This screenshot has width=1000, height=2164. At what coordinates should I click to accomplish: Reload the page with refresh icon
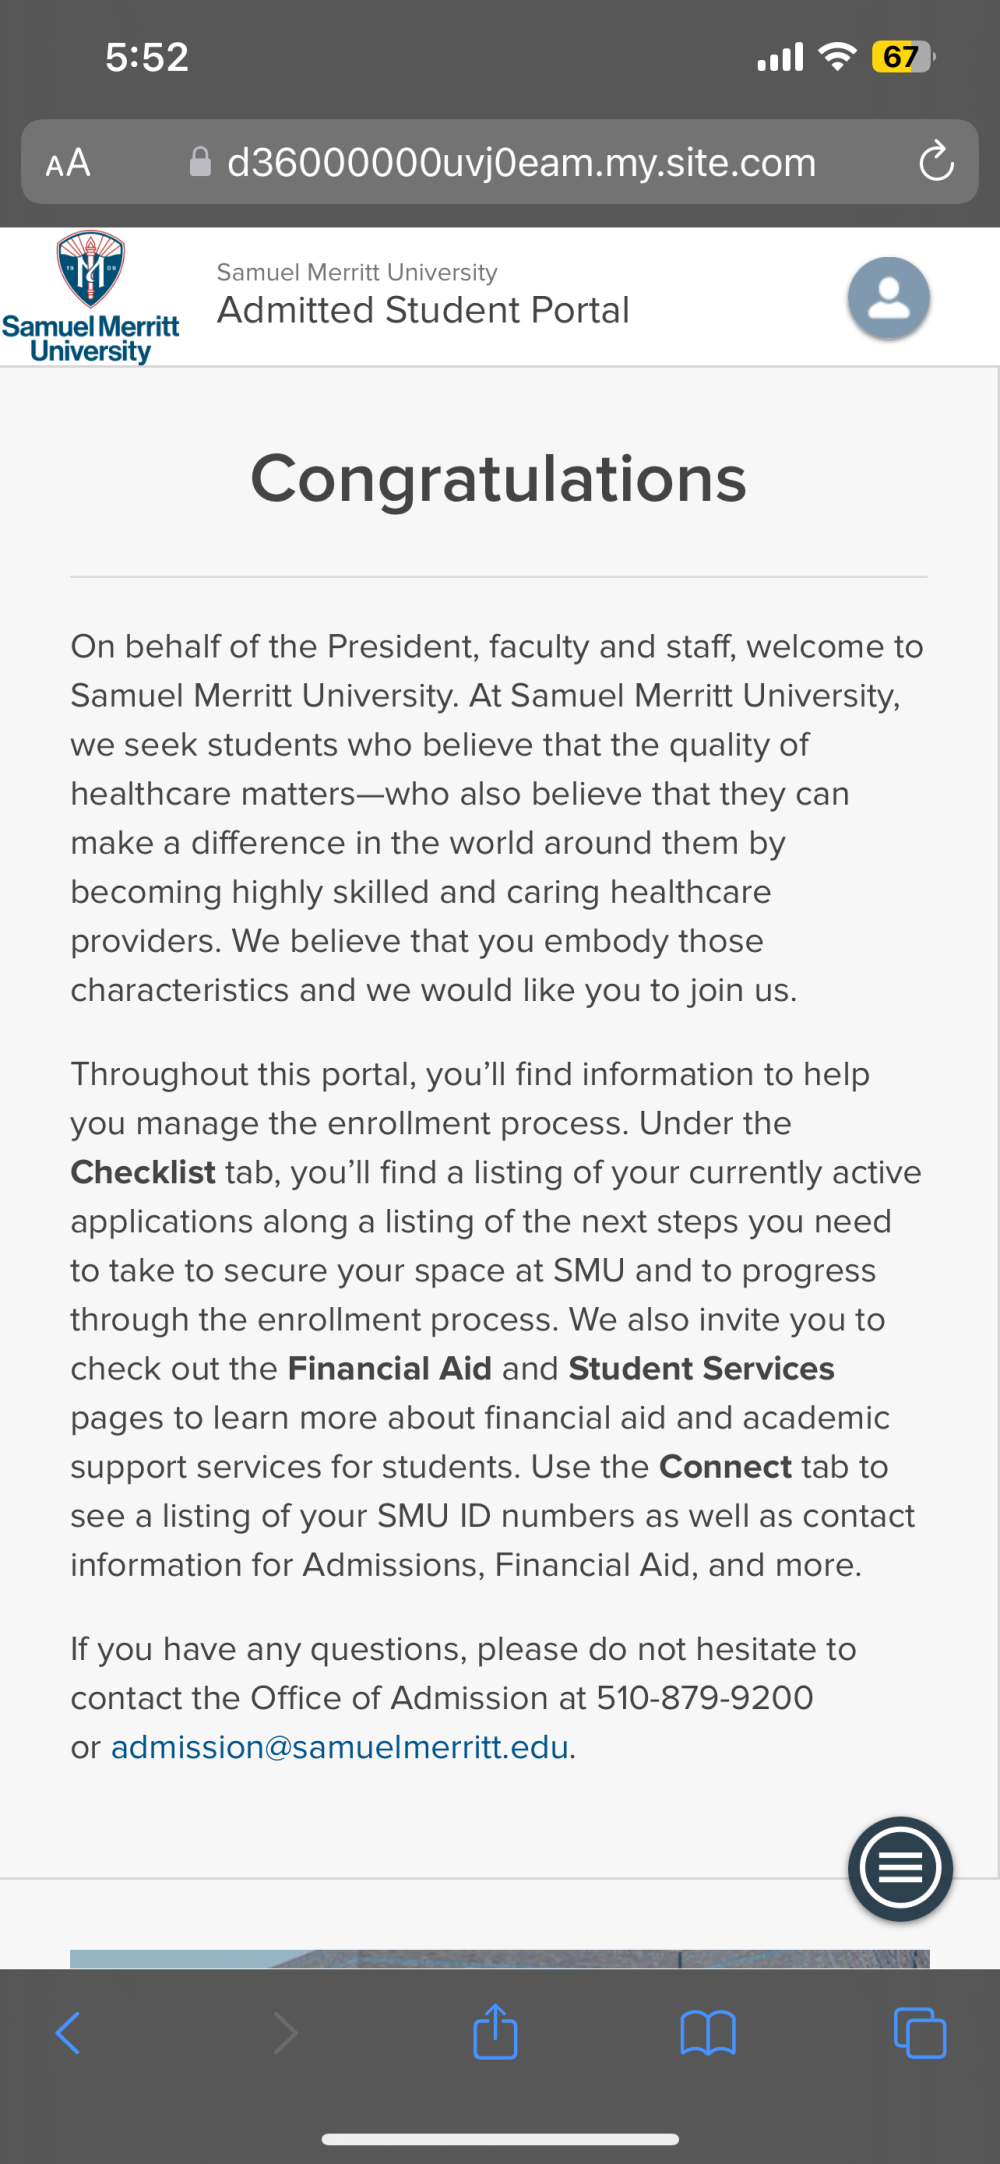click(936, 162)
